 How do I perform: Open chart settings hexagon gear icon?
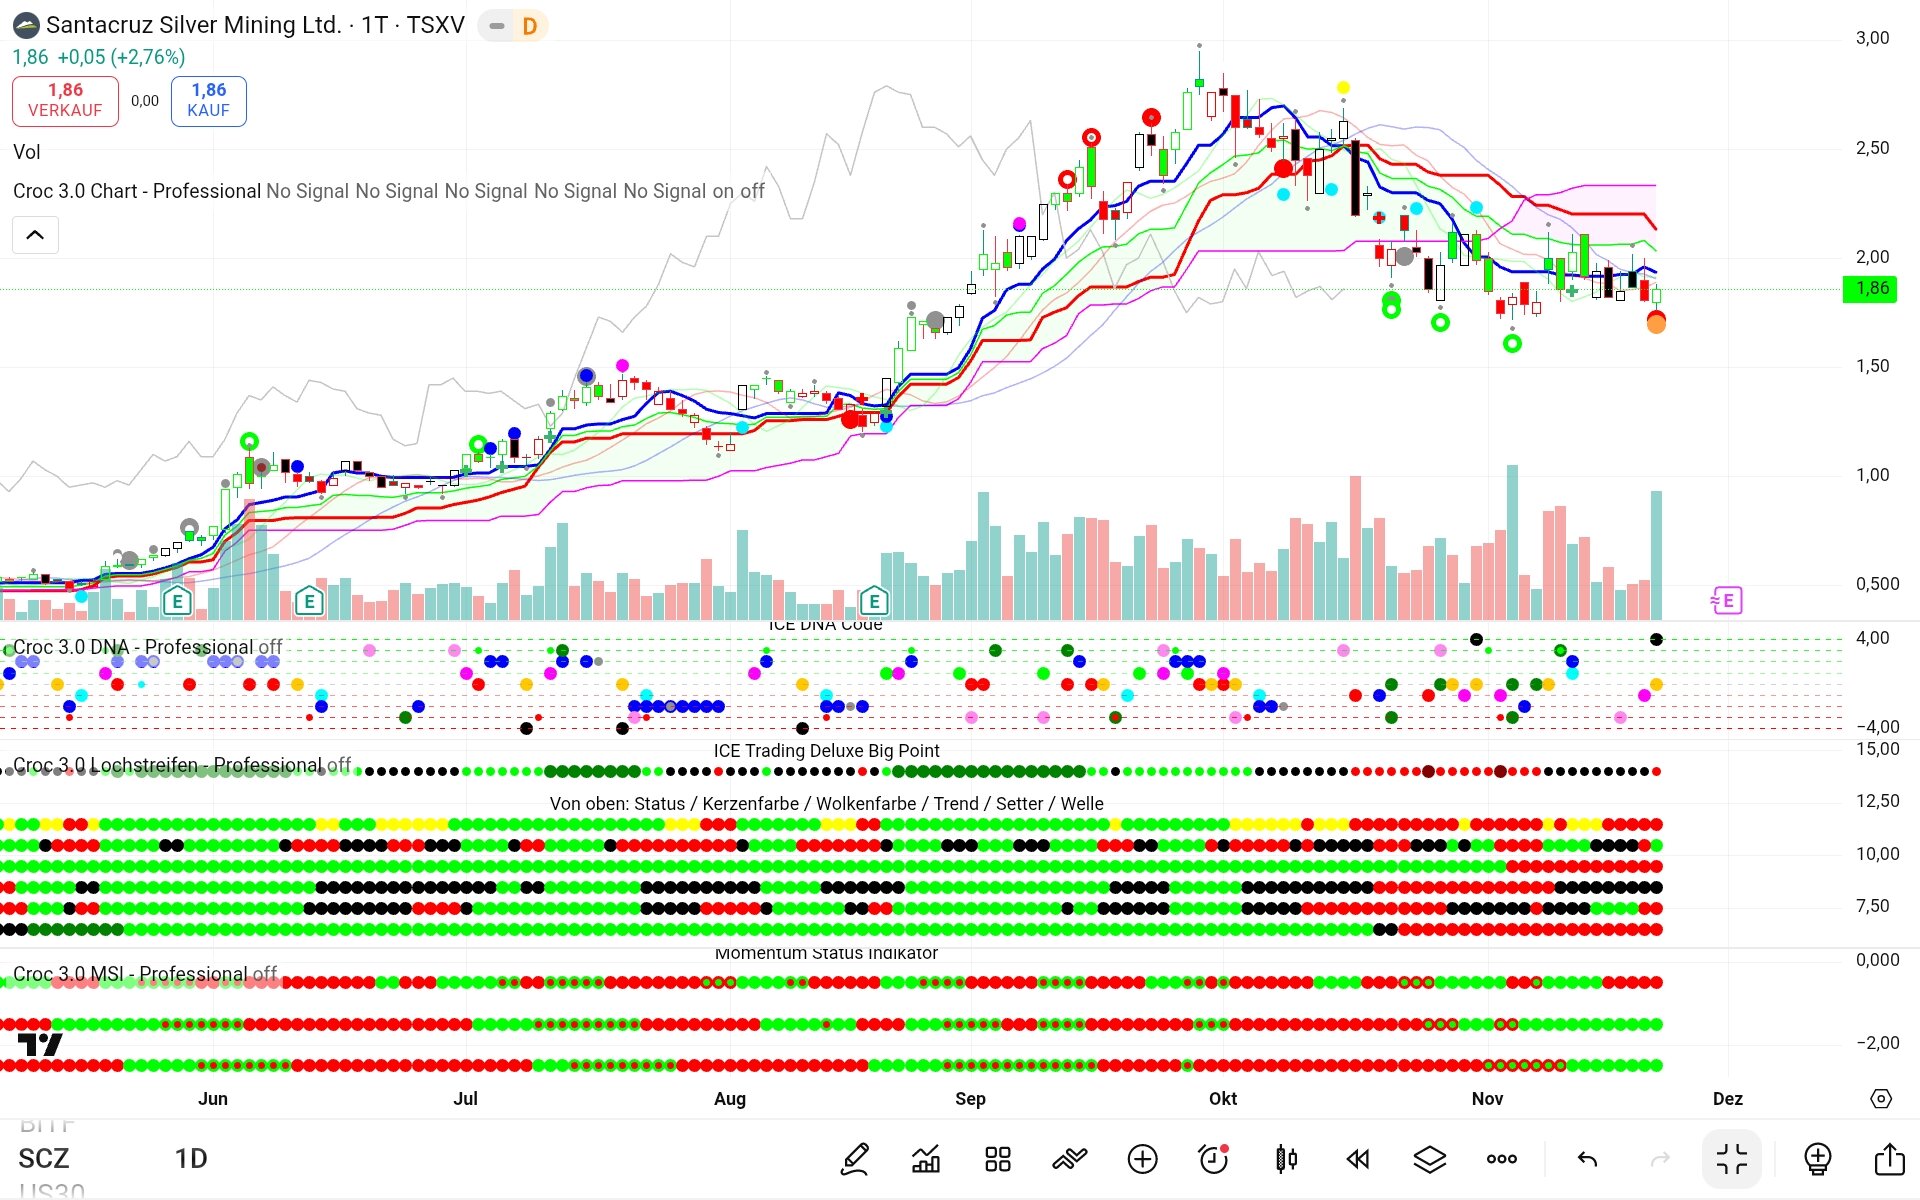pos(1881,1098)
